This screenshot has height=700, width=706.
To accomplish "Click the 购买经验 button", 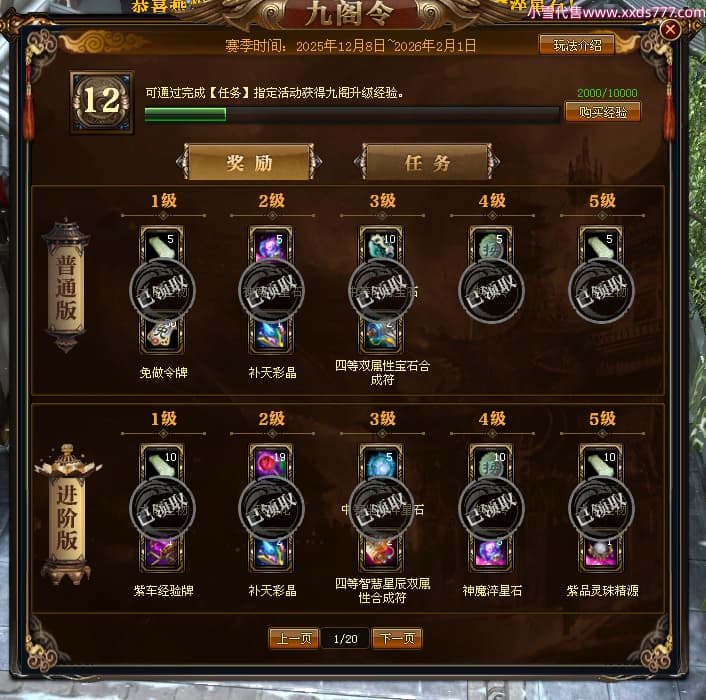I will 603,112.
